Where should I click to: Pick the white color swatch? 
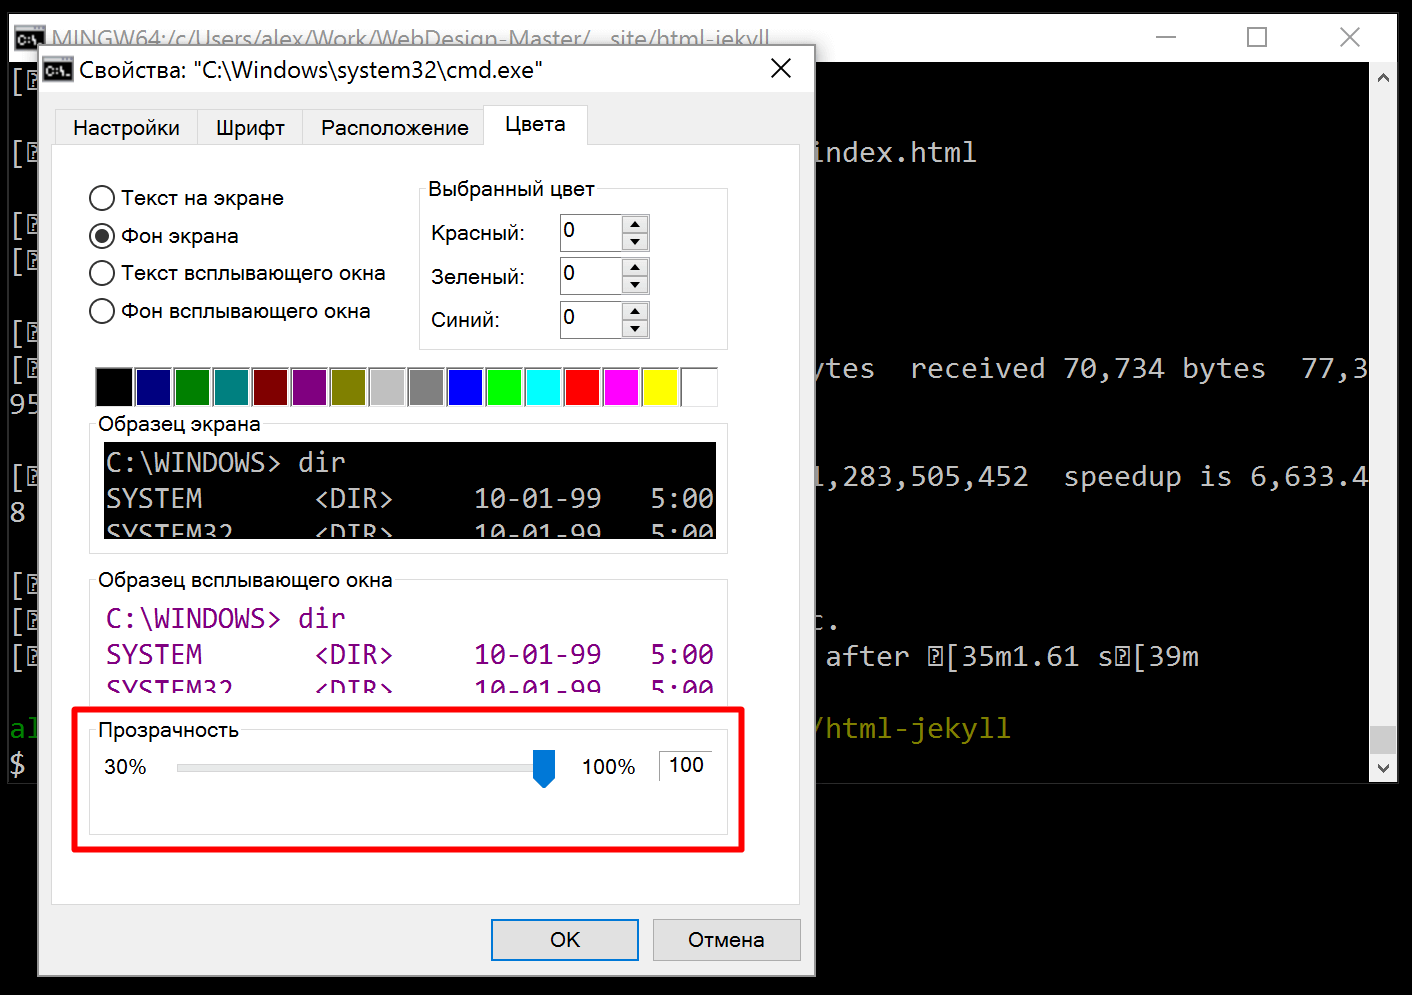699,387
